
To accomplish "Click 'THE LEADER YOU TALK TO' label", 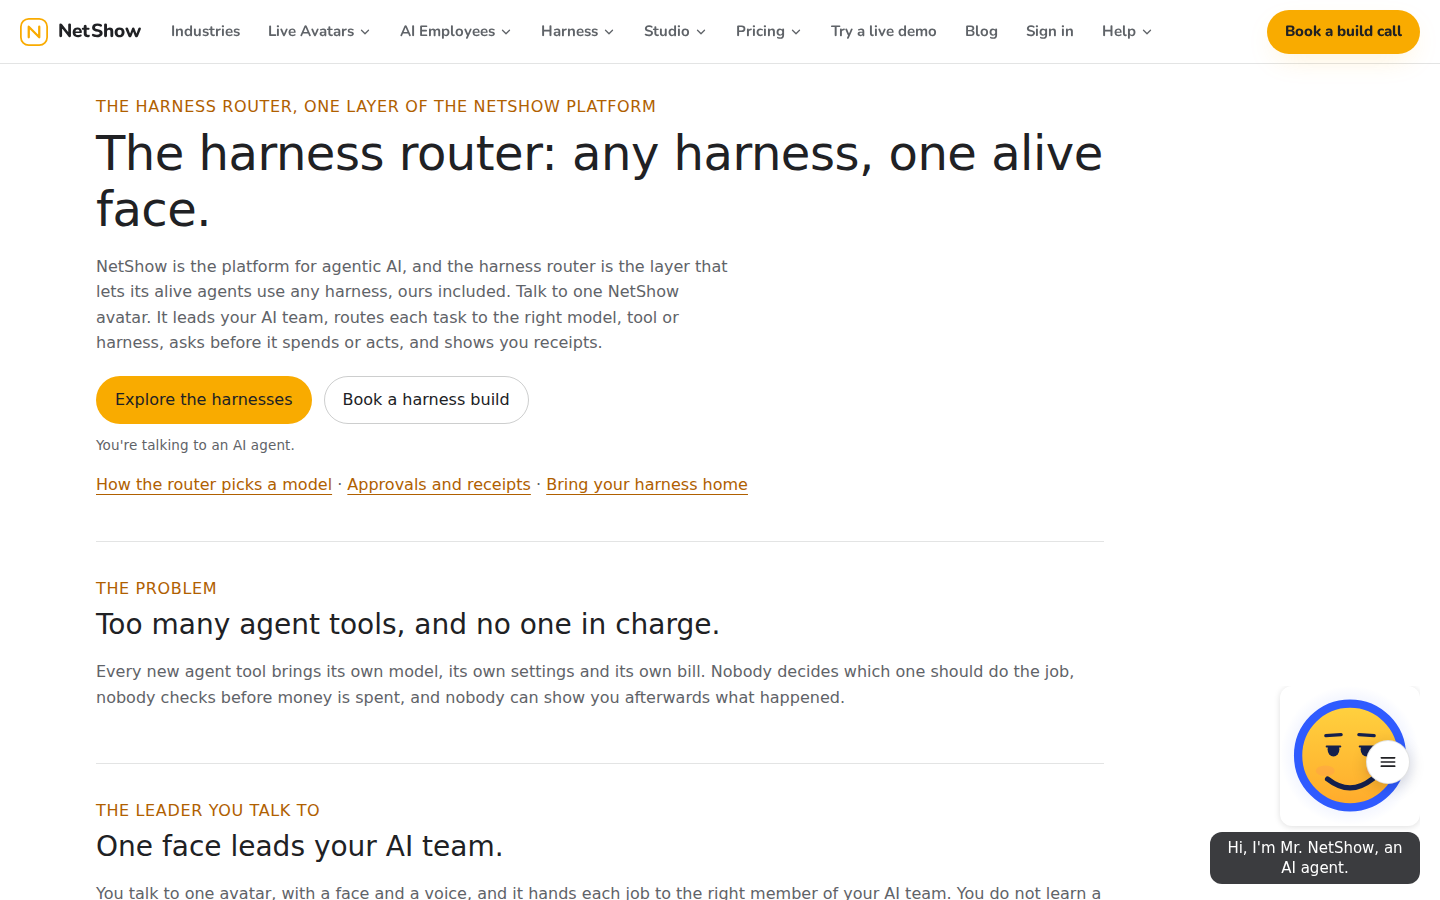I will tap(208, 810).
